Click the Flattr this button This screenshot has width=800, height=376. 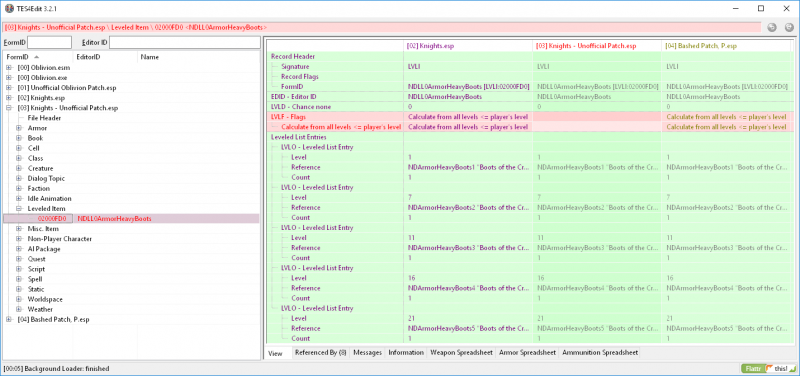pyautogui.click(x=767, y=368)
